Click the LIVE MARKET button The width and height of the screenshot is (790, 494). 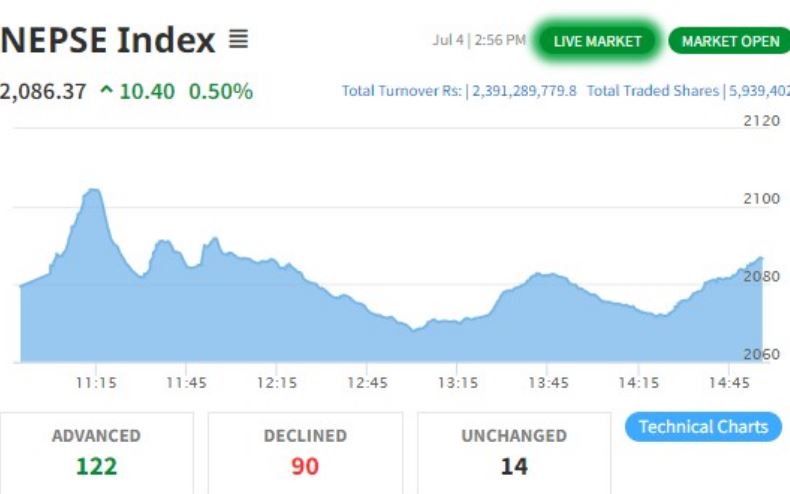(597, 41)
